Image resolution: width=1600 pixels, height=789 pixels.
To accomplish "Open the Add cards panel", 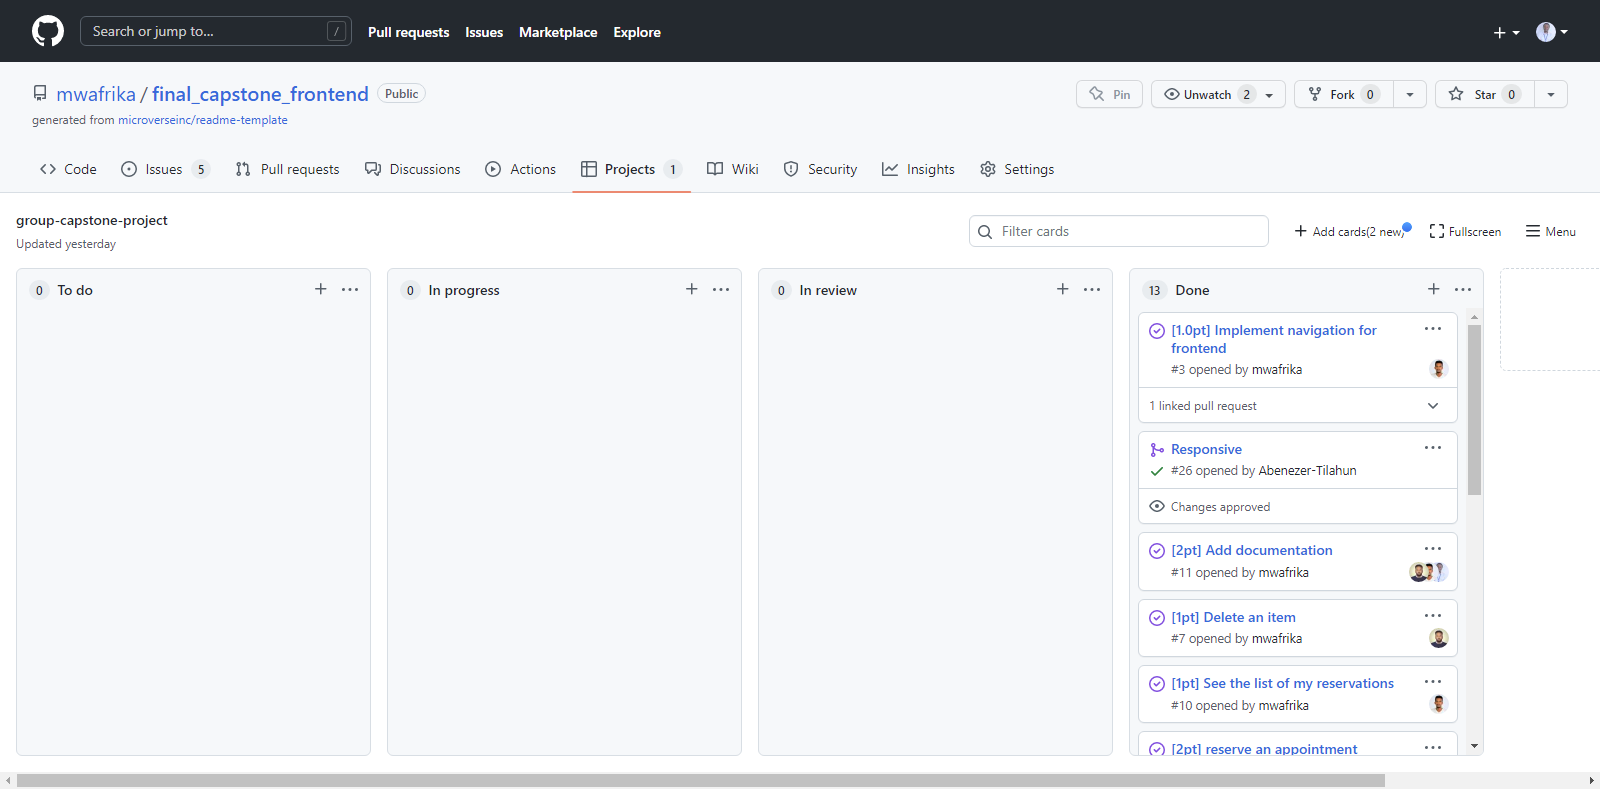I will (1352, 231).
